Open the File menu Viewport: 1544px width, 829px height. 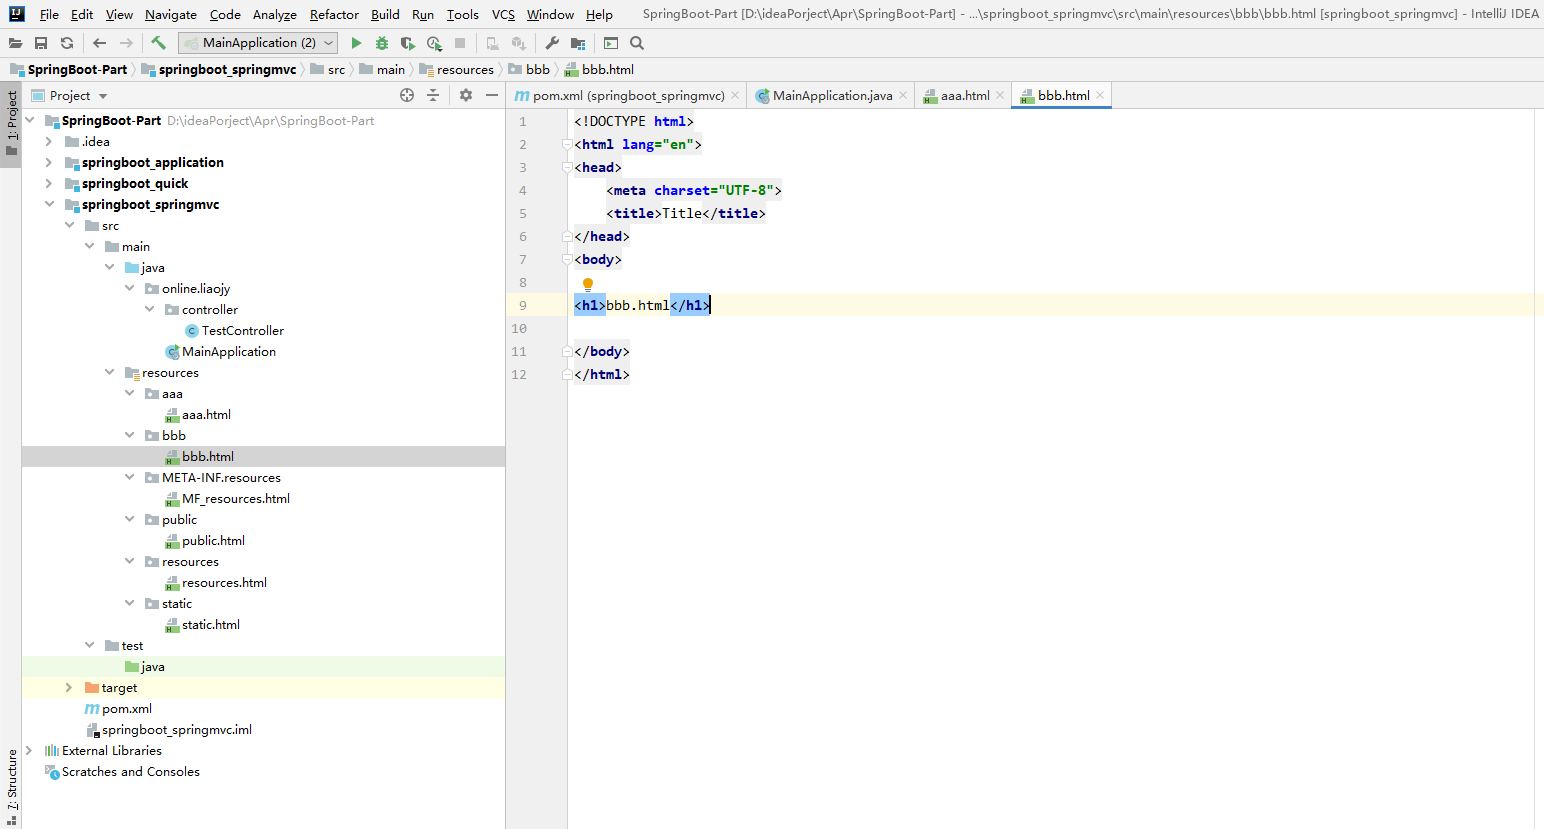[x=49, y=14]
